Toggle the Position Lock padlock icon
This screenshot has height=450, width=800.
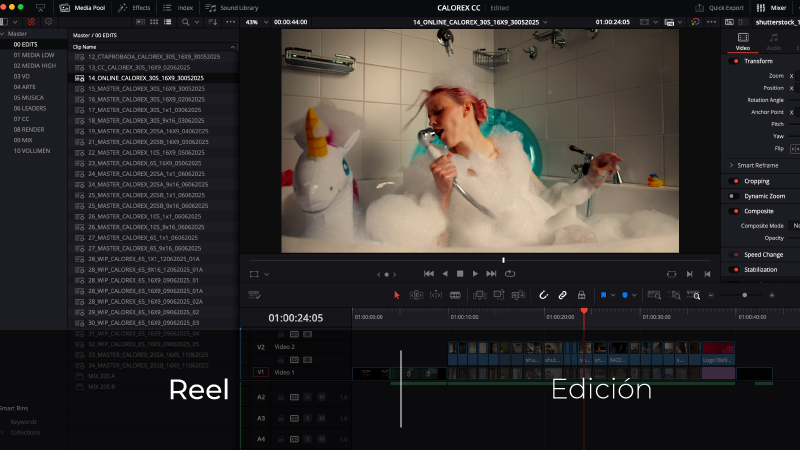(581, 295)
